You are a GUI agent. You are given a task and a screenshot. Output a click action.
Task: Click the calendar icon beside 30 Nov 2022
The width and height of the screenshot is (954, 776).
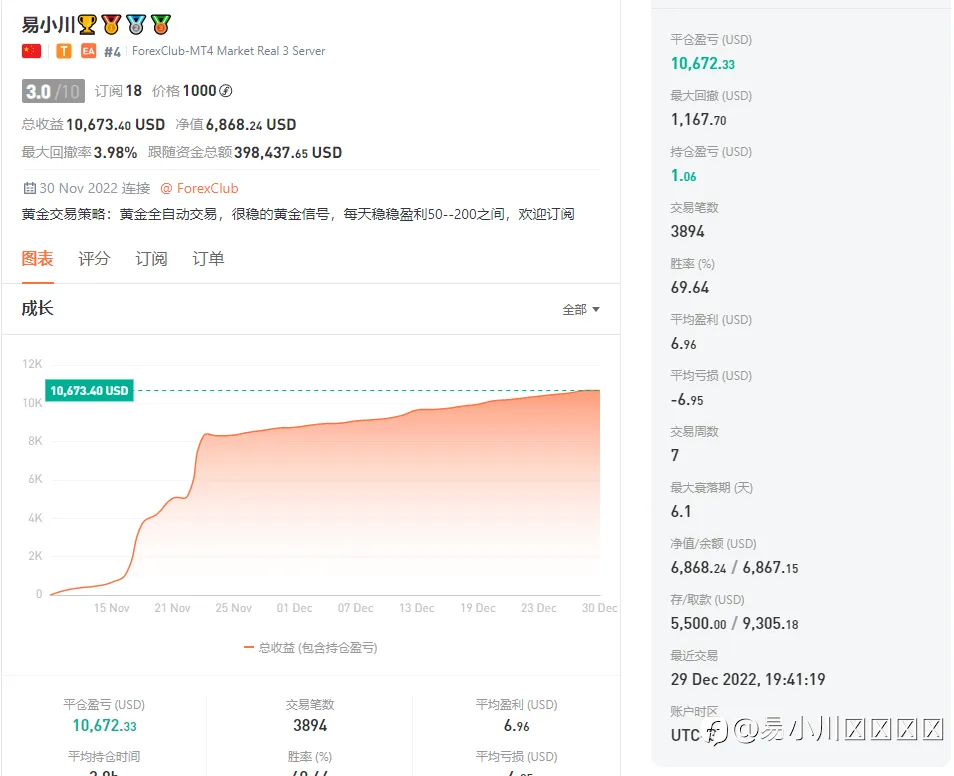(x=29, y=188)
